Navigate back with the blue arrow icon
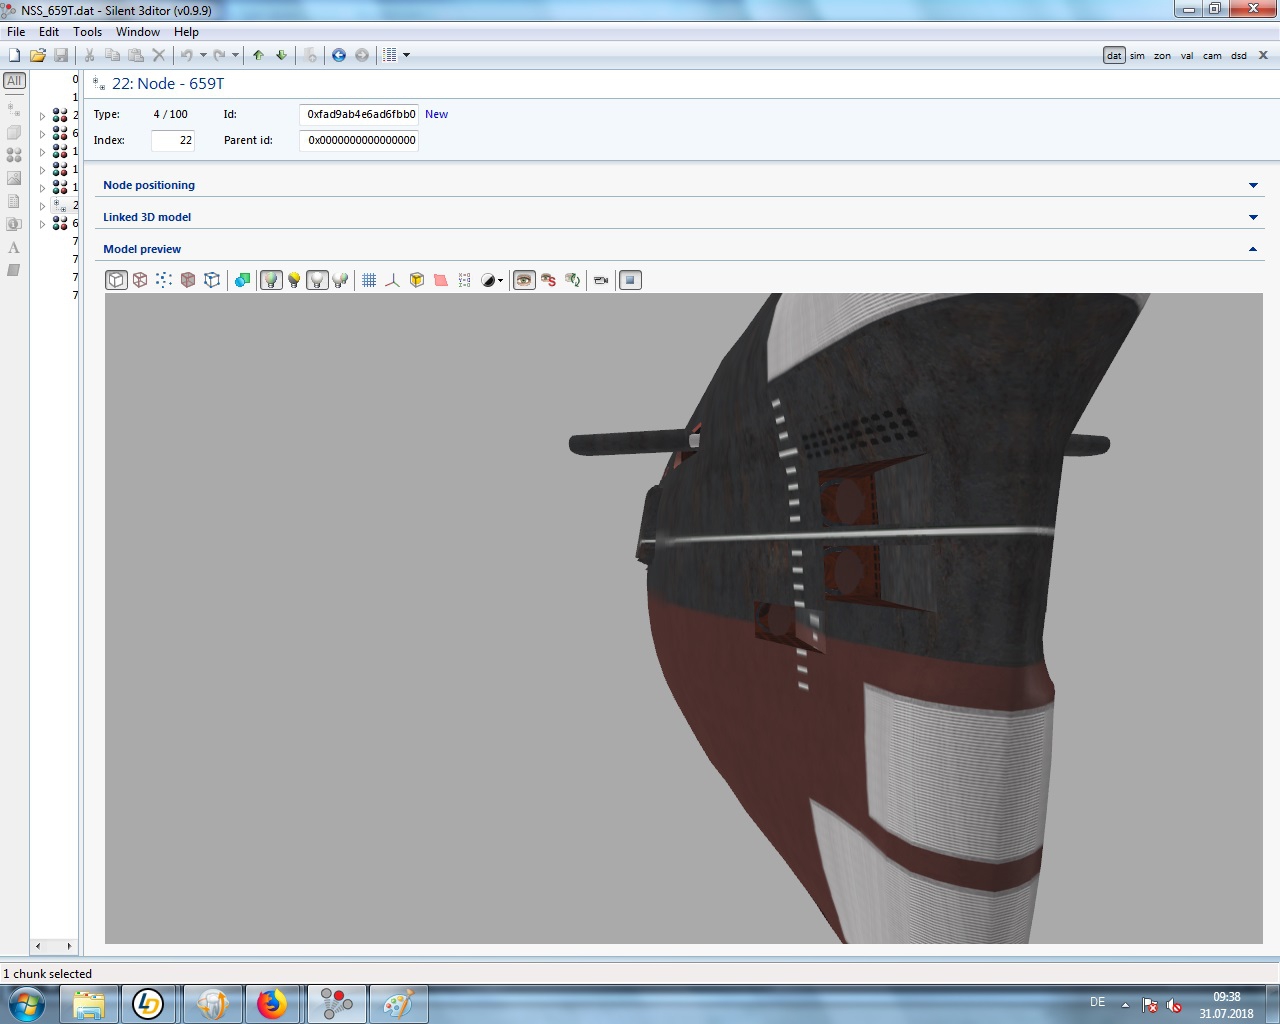This screenshot has height=1024, width=1280. click(338, 55)
